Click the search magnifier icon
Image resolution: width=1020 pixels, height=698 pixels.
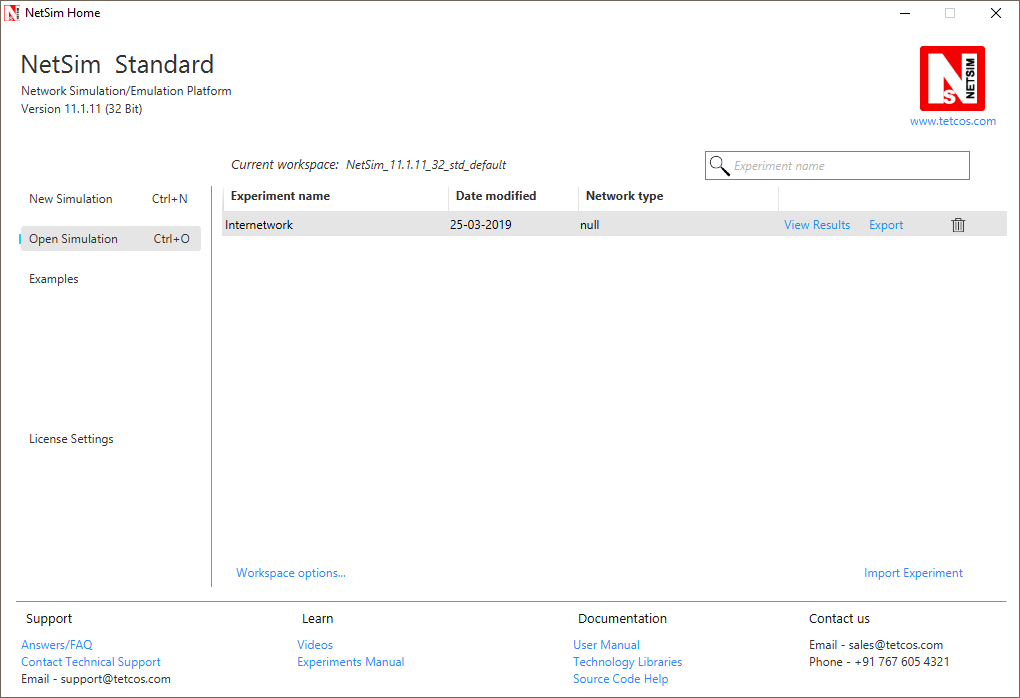(x=719, y=166)
